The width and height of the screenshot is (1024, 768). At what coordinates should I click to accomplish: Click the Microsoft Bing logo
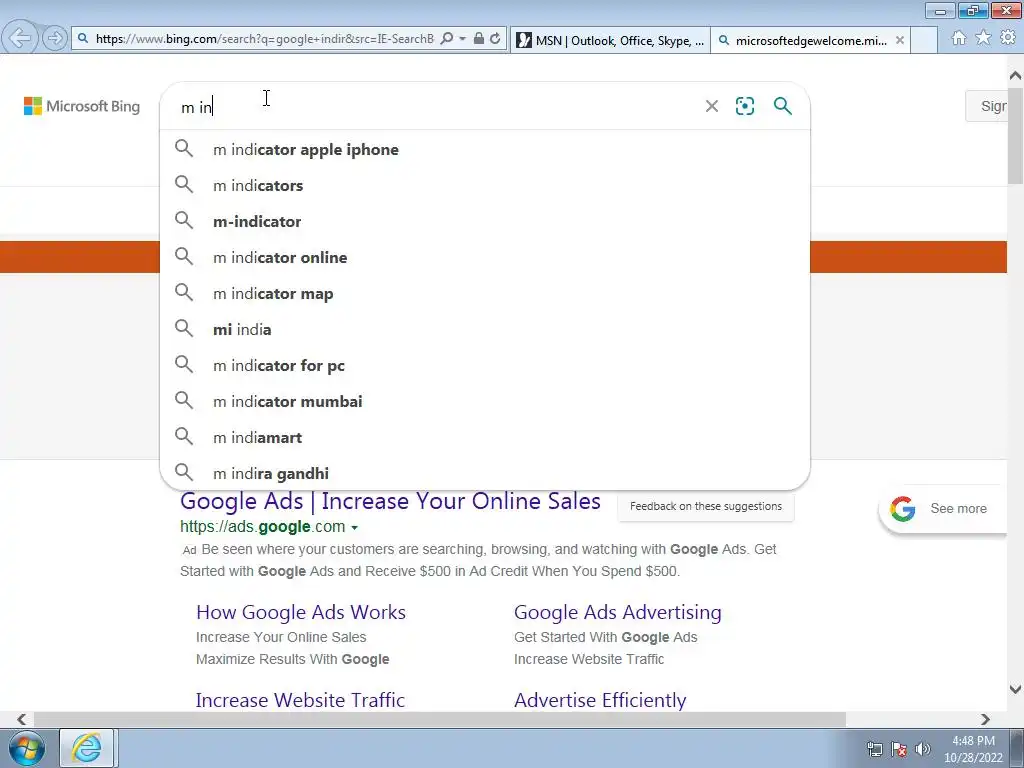click(82, 106)
